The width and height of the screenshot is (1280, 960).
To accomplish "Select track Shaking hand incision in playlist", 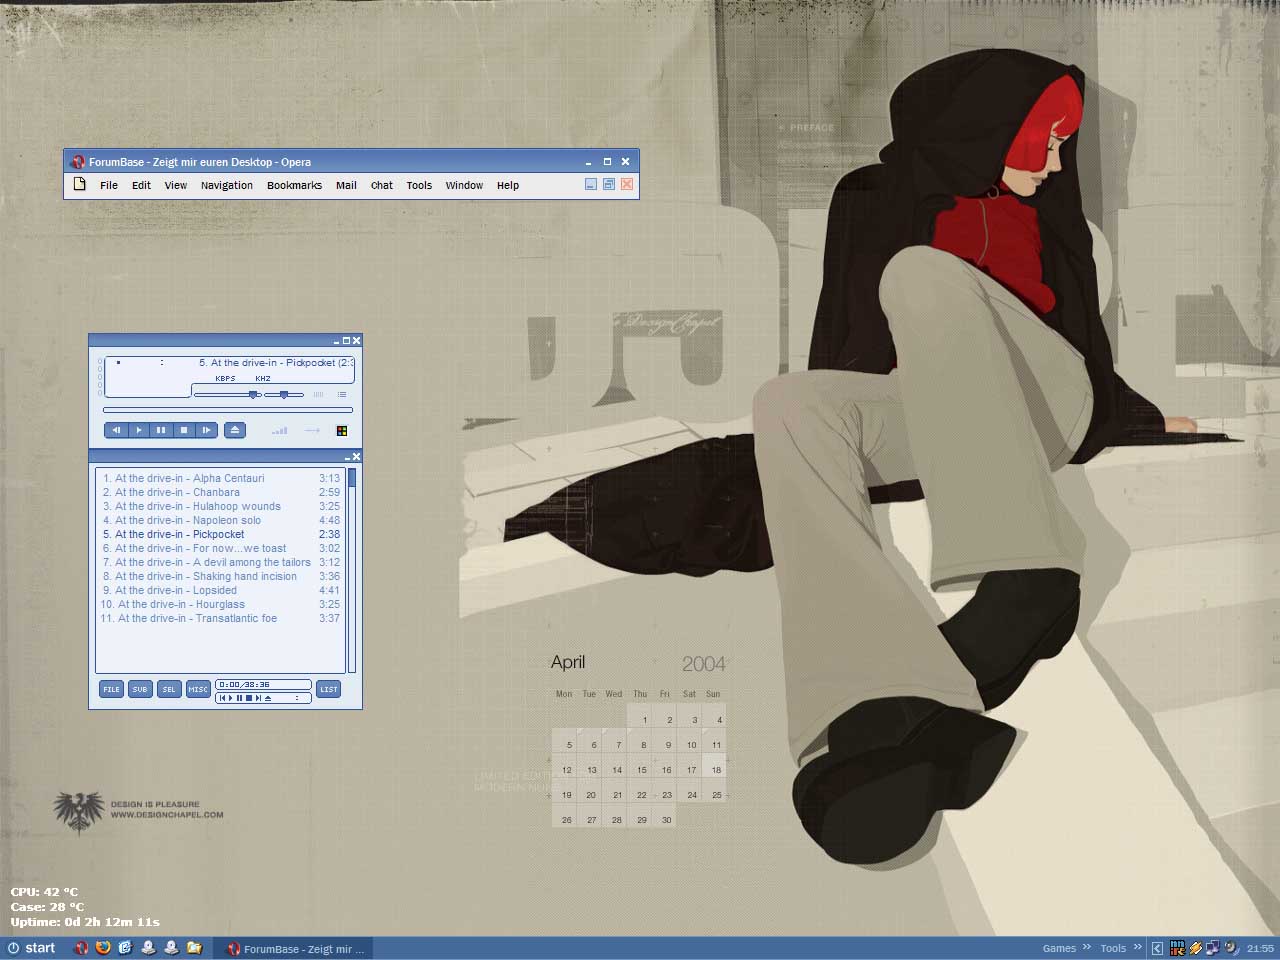I will click(221, 576).
